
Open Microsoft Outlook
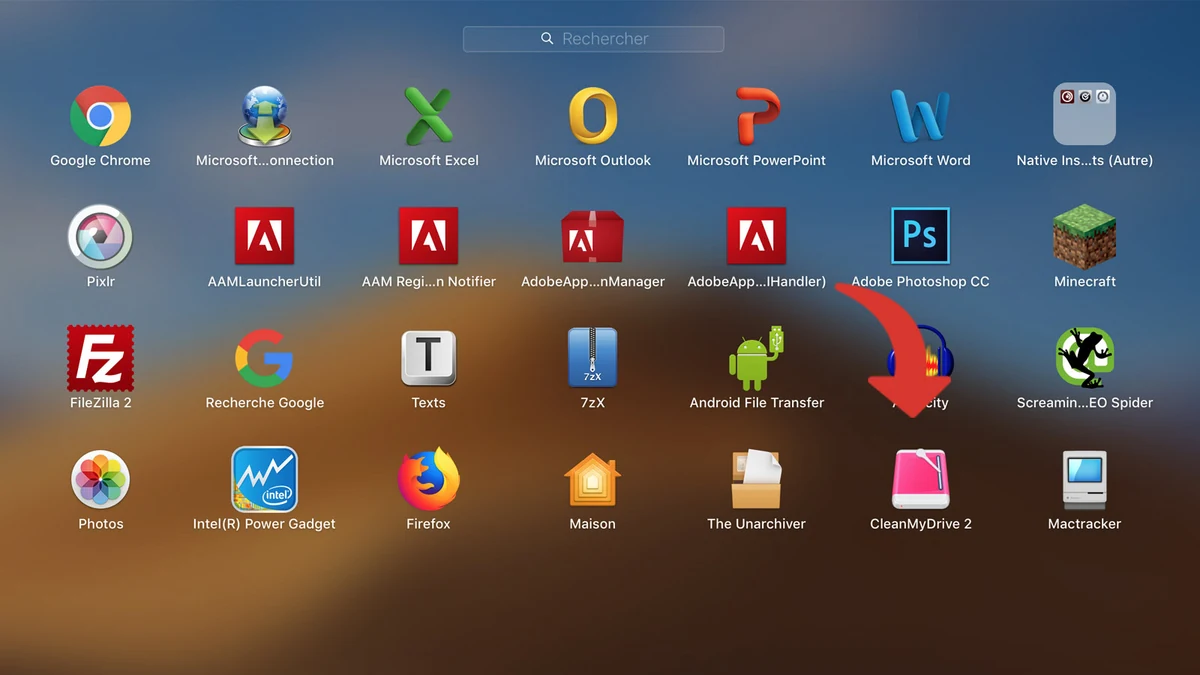point(592,113)
